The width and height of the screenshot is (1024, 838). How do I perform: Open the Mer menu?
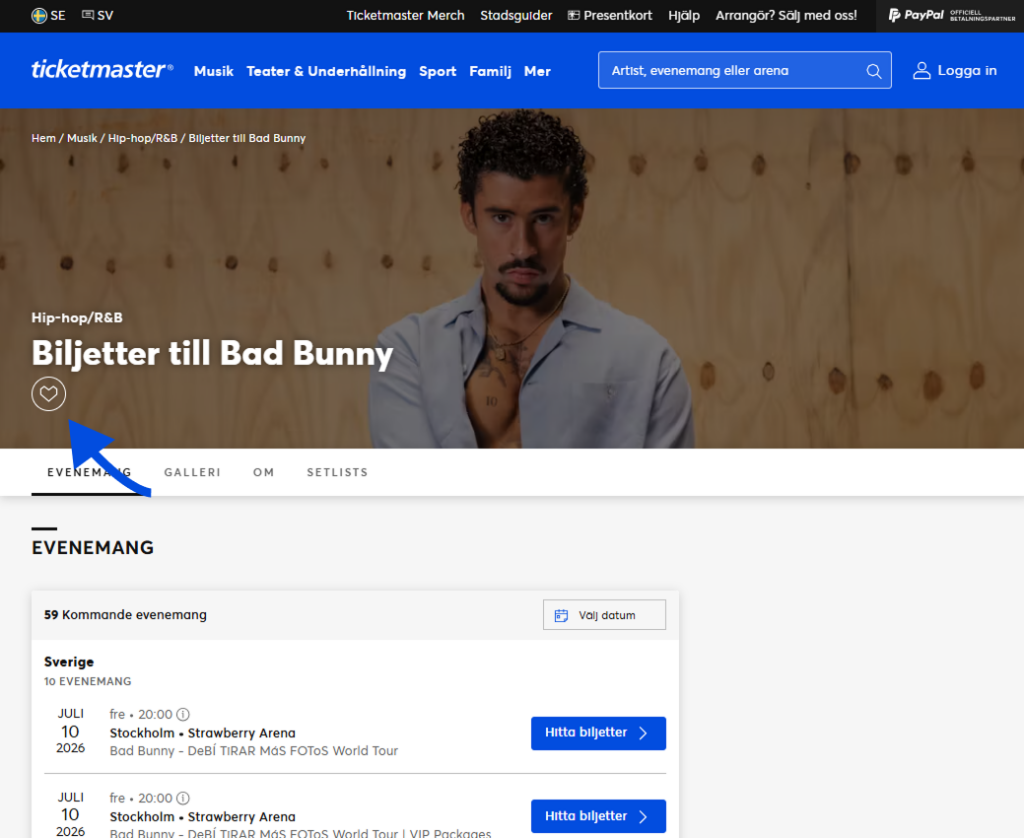click(537, 71)
